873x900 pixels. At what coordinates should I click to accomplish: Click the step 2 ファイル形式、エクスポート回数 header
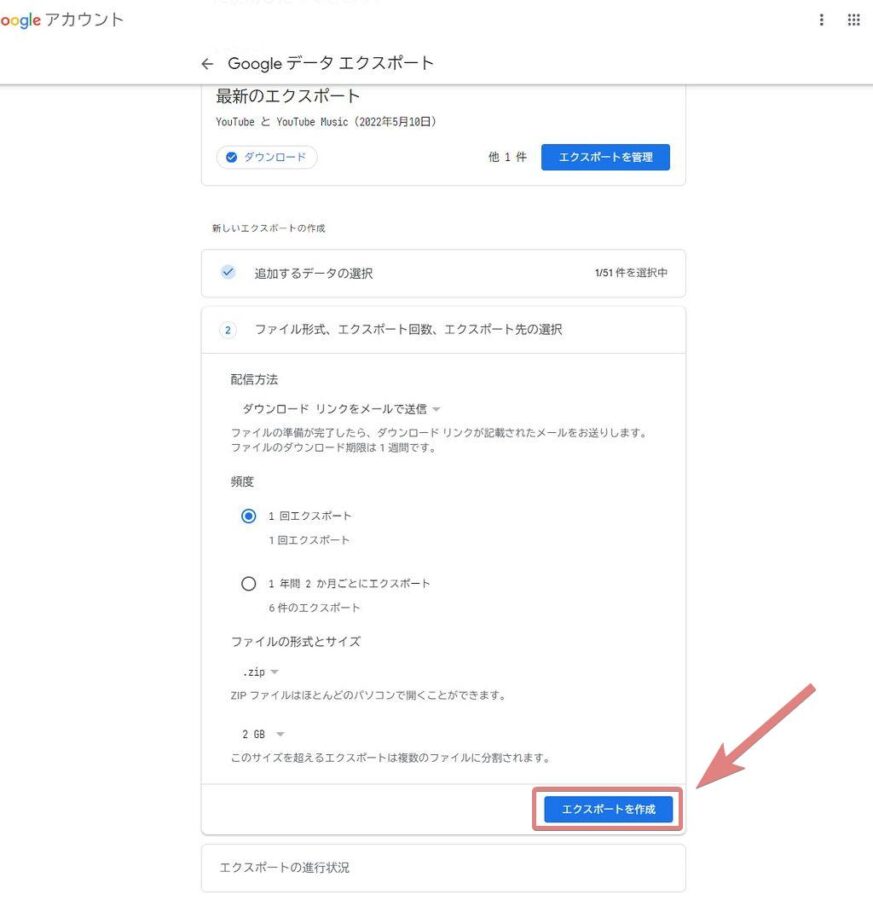pos(443,330)
